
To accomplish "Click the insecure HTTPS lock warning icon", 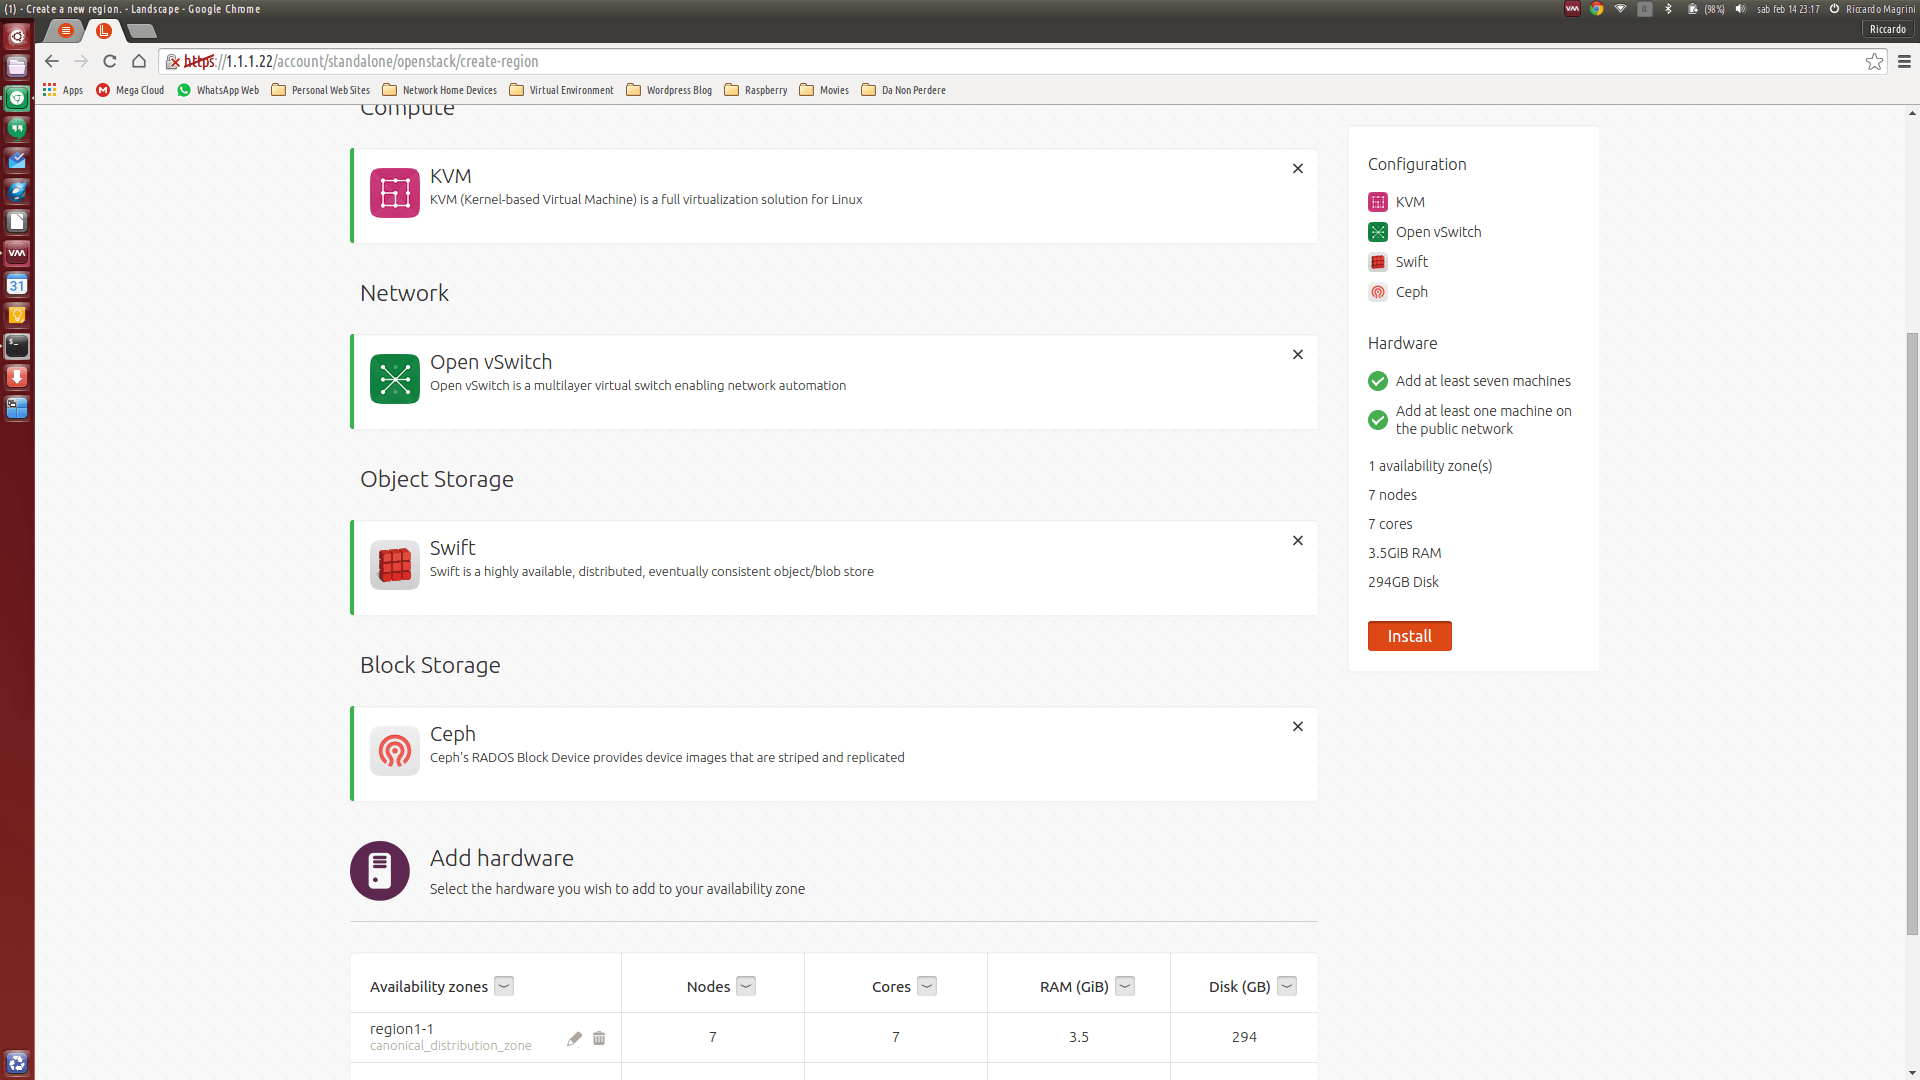I will (173, 62).
